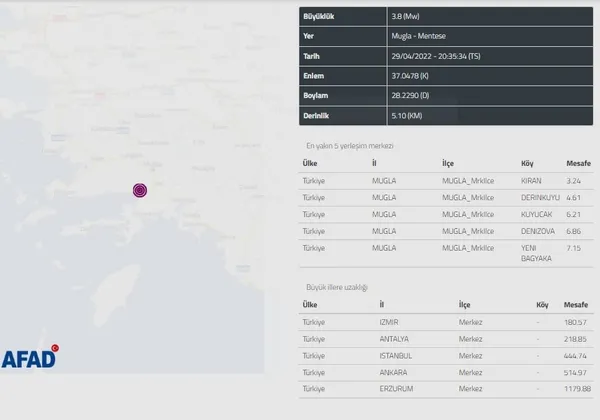Click the distance value 3.24

(573, 181)
